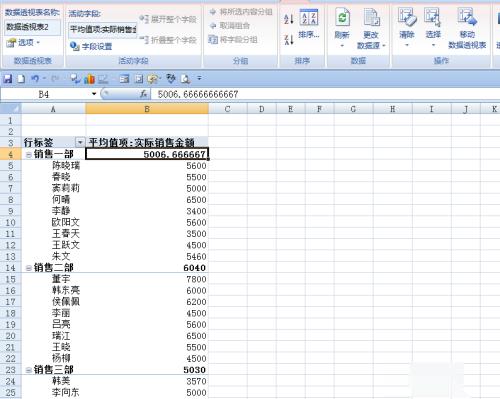Click the column chart icon in quick toolbar

[x=89, y=79]
